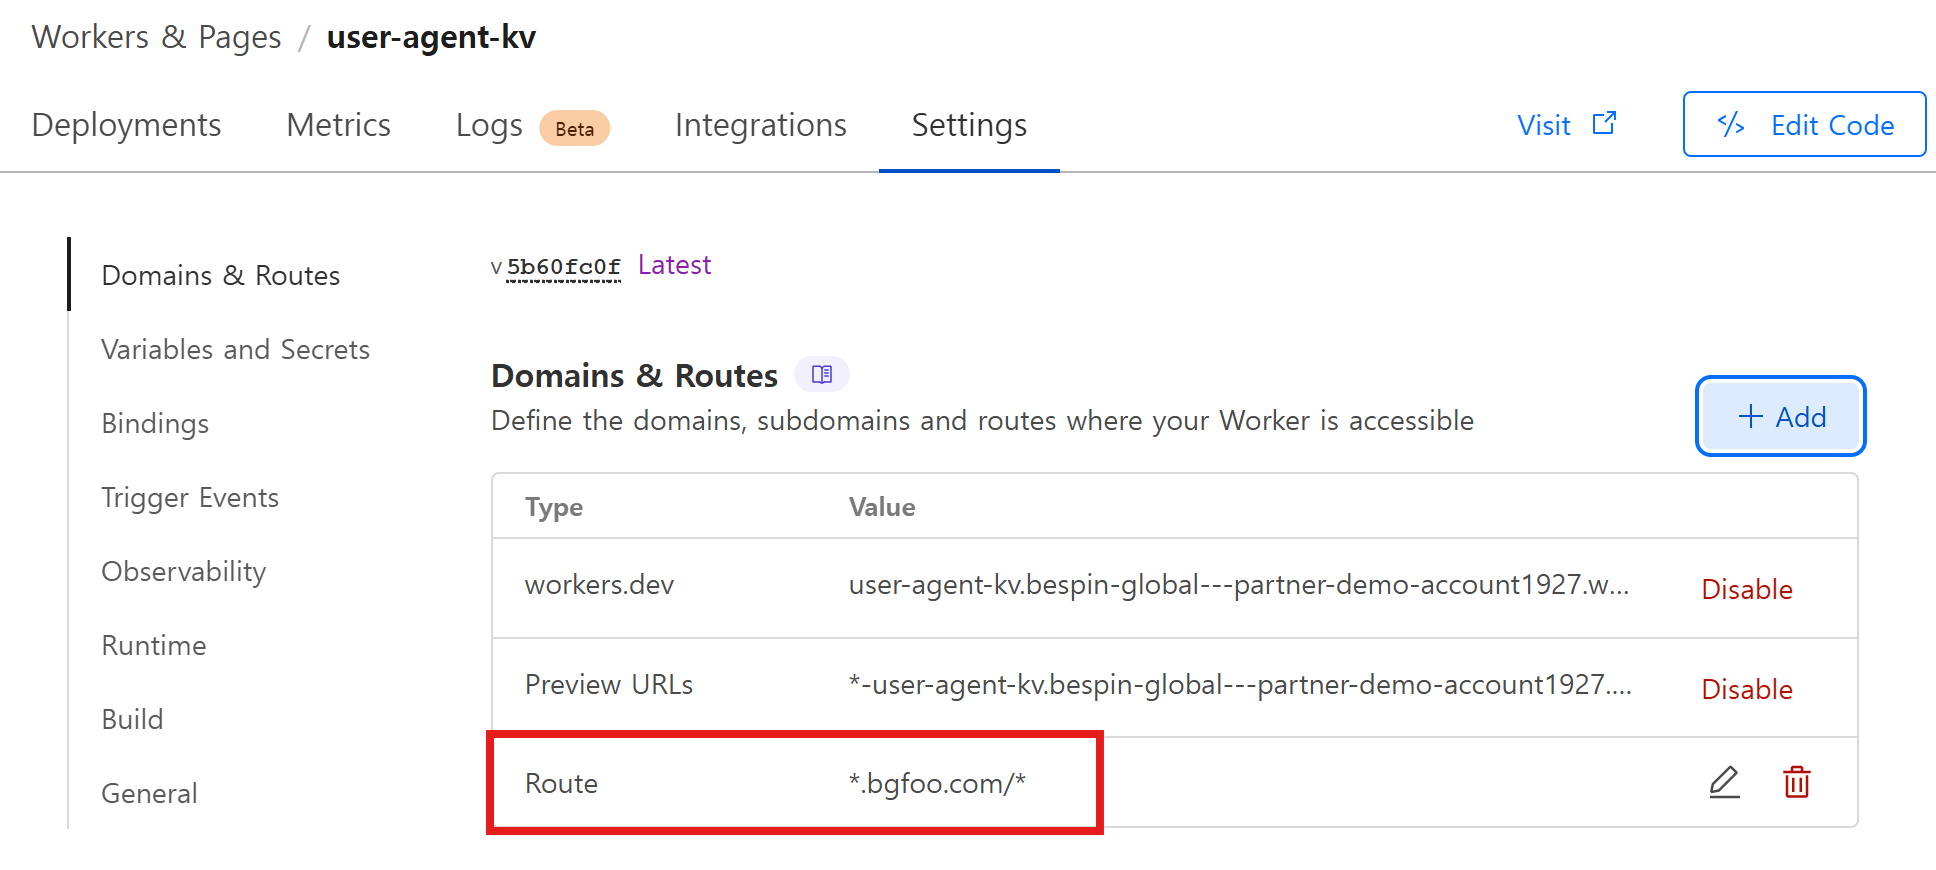Click the plus icon in Add button
This screenshot has width=1936, height=870.
(x=1750, y=417)
